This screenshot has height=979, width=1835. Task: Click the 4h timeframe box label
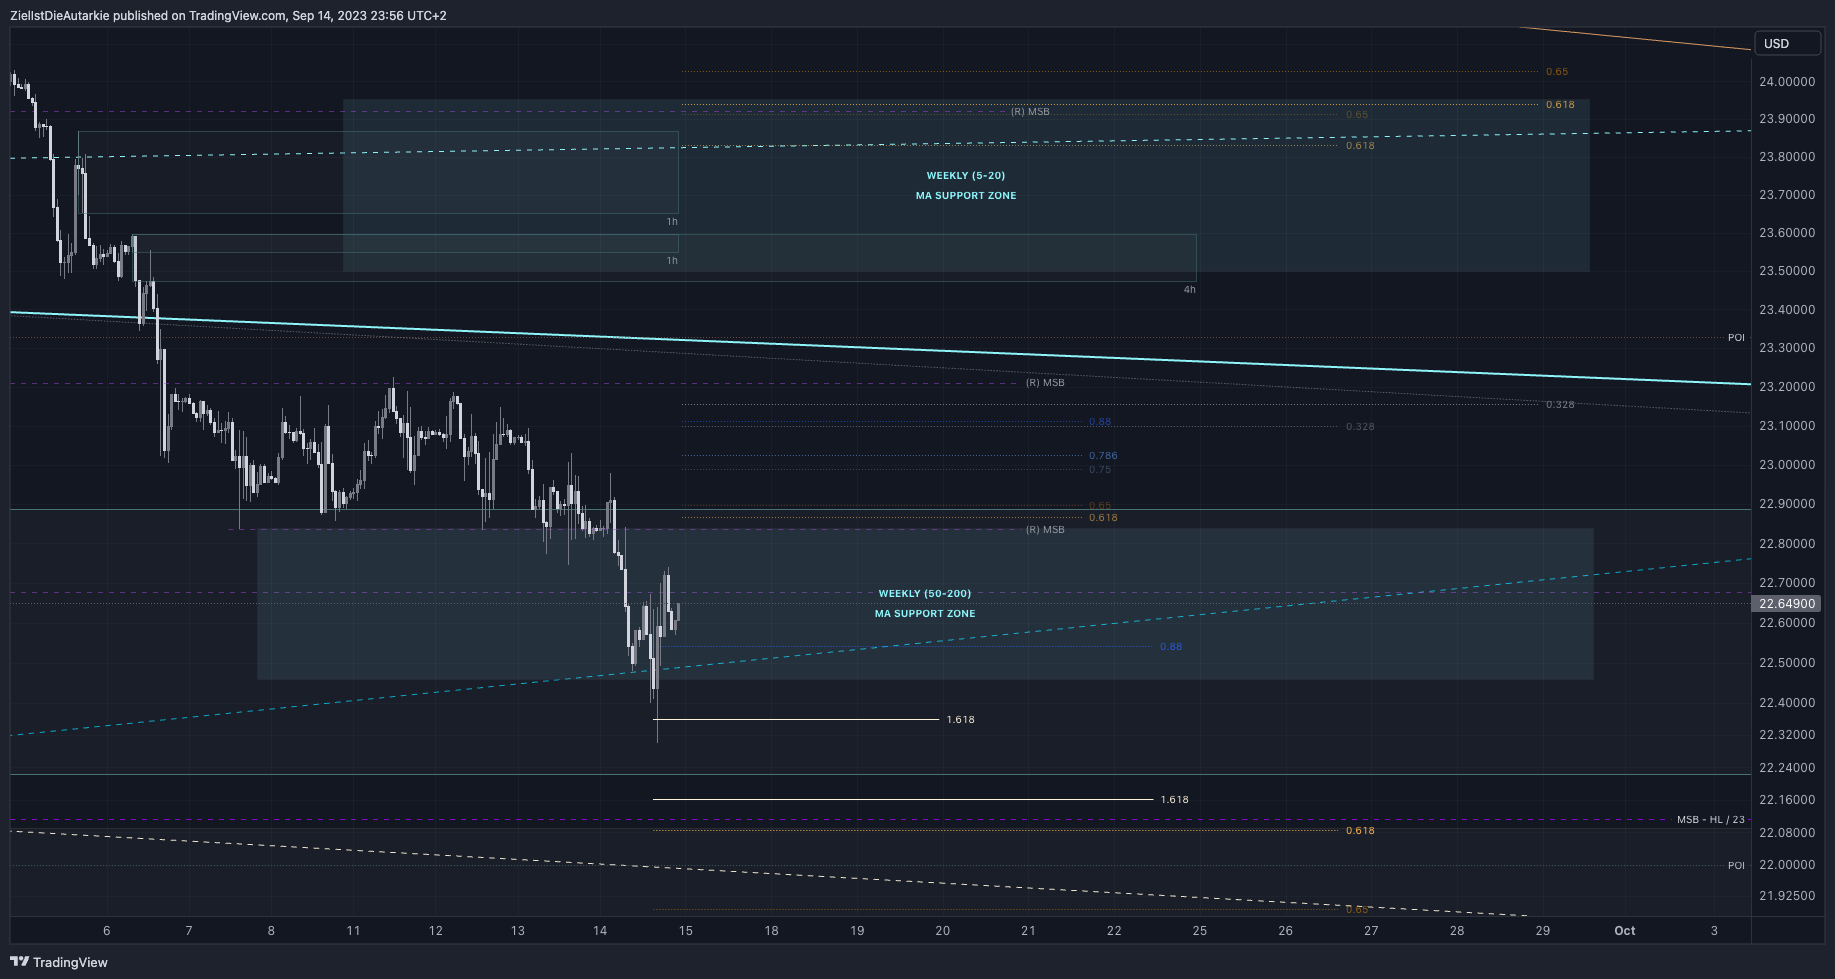click(x=1189, y=290)
